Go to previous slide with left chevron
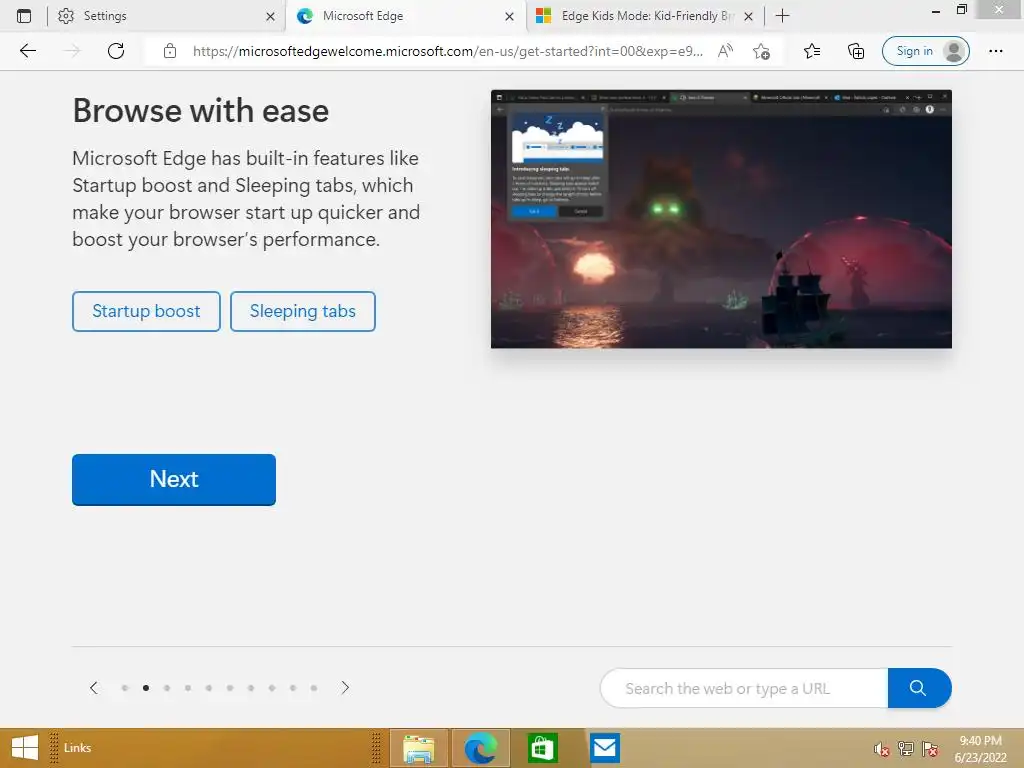Screen dimensions: 1024x768 click(x=94, y=688)
